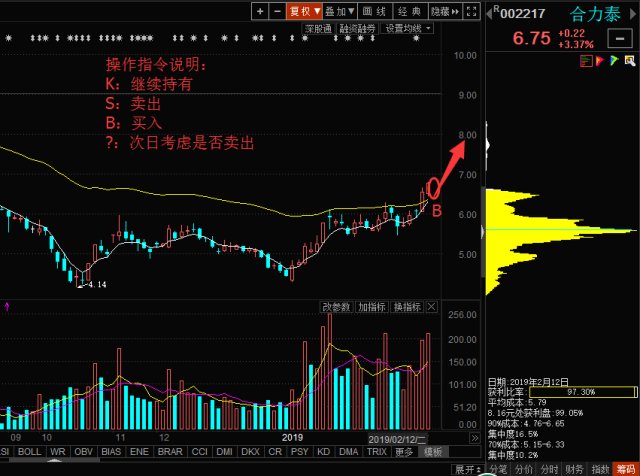The image size is (640, 476).
Task: Click 日期:2019年2月12日 text
Action: 528,382
